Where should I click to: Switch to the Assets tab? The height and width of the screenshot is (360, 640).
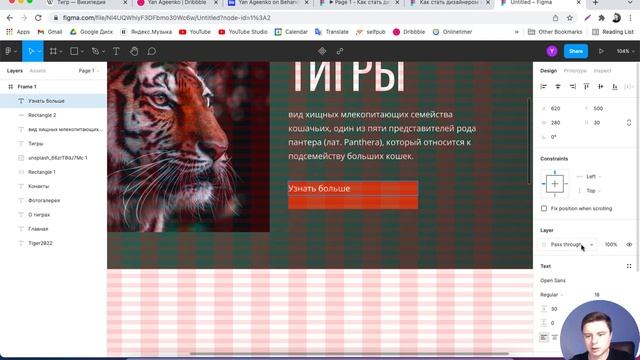pyautogui.click(x=38, y=71)
